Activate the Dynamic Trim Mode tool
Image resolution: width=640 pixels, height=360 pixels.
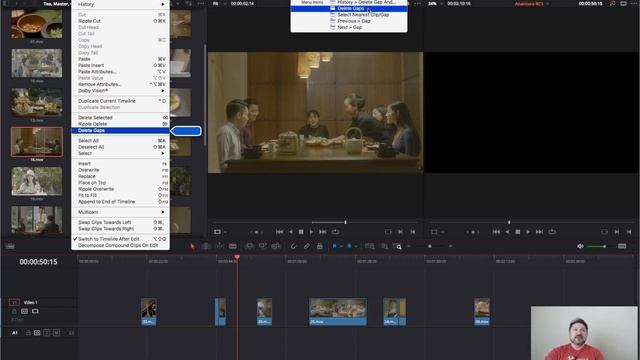(219, 246)
